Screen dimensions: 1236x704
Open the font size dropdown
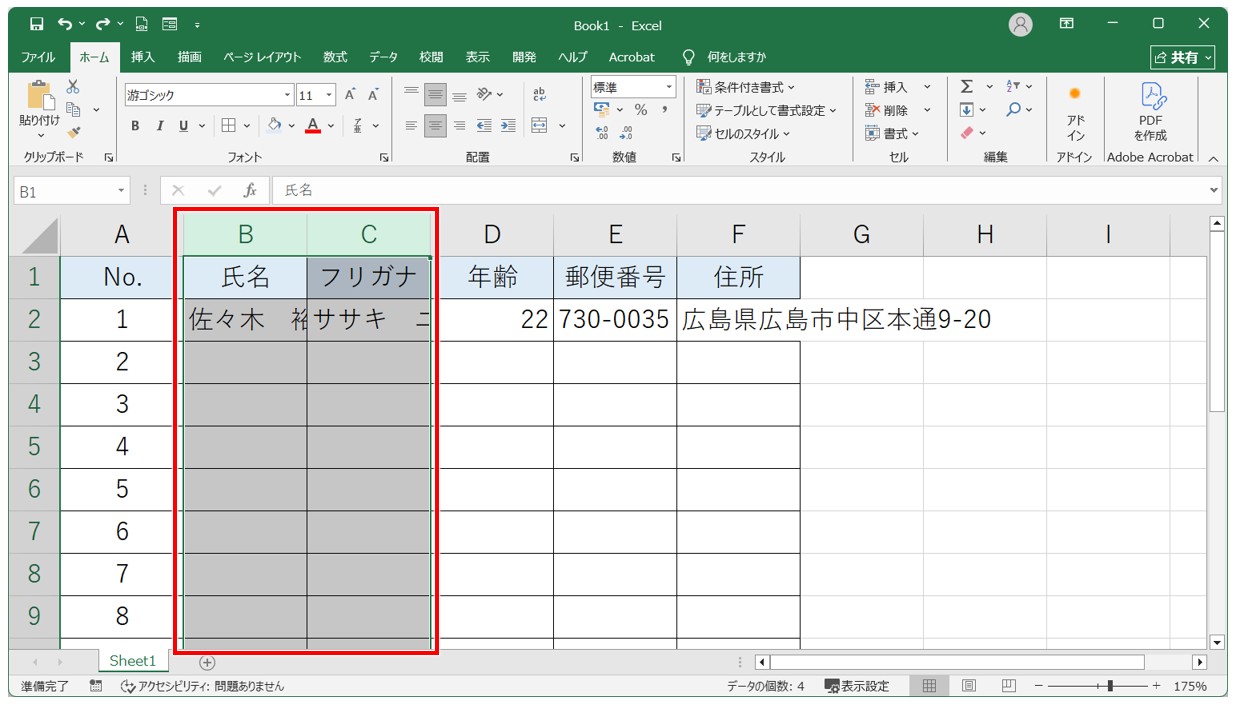[330, 95]
